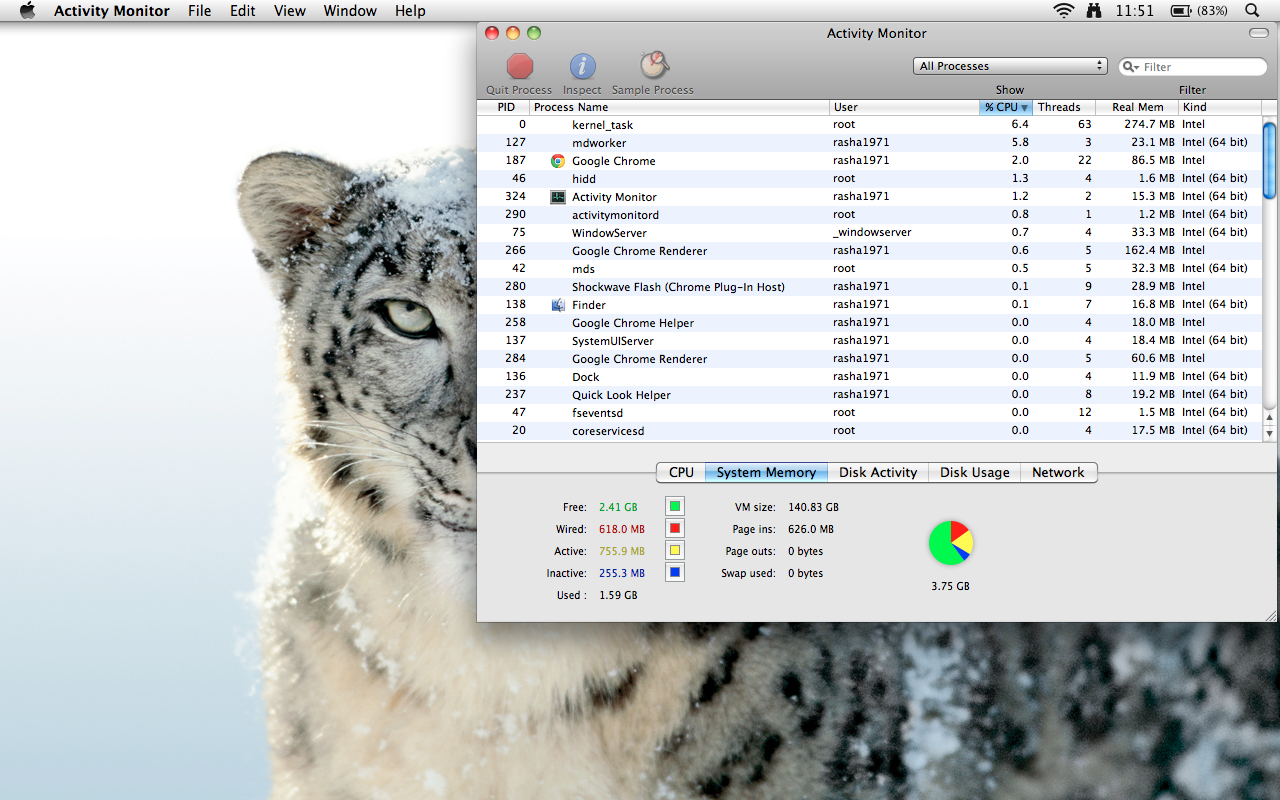The width and height of the screenshot is (1280, 800).
Task: Sort by Process Name column header
Action: pyautogui.click(x=680, y=107)
